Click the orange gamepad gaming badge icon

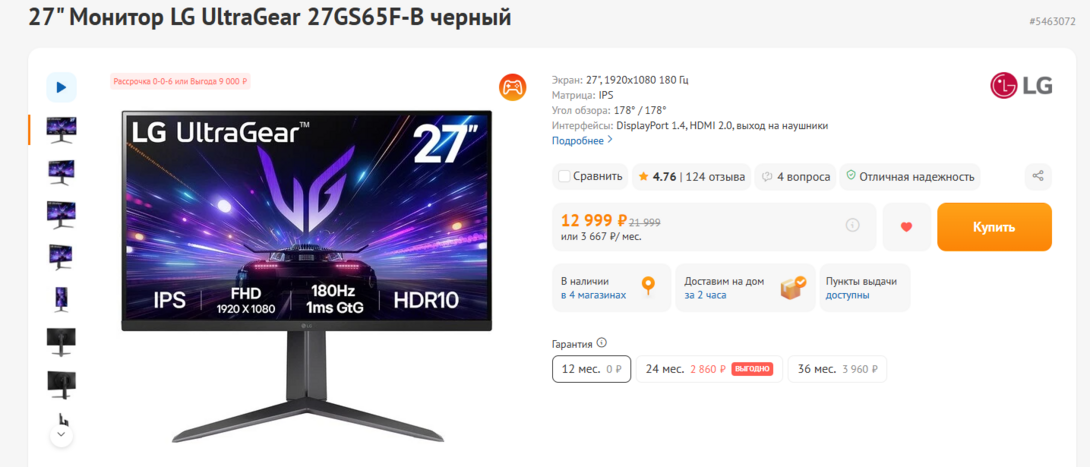(512, 87)
